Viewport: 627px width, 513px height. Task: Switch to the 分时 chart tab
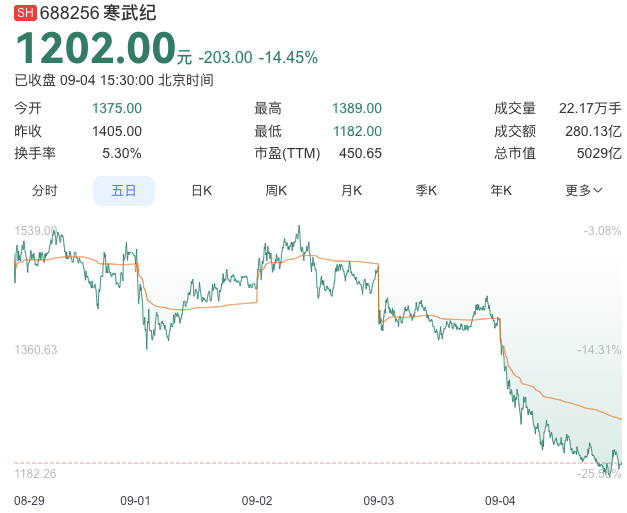pos(45,190)
